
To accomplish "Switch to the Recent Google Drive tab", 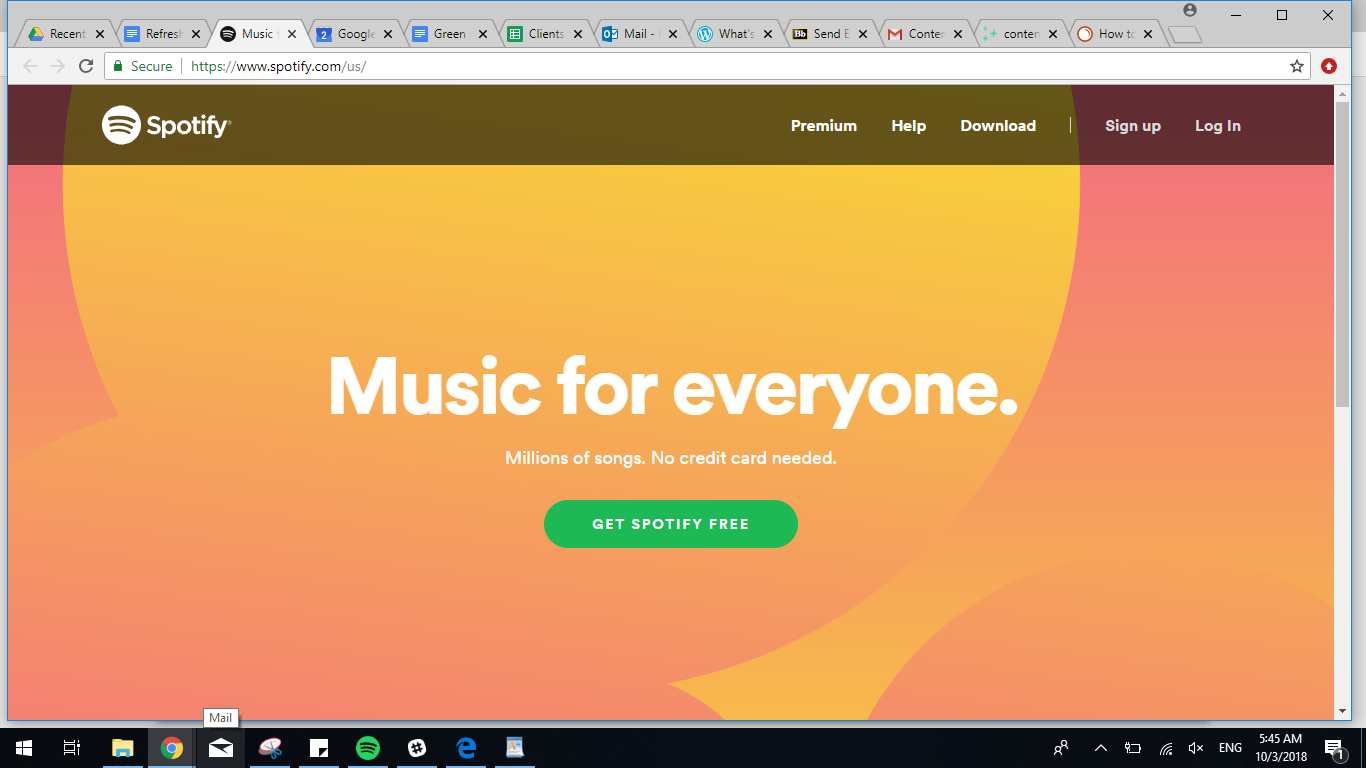I will point(66,34).
